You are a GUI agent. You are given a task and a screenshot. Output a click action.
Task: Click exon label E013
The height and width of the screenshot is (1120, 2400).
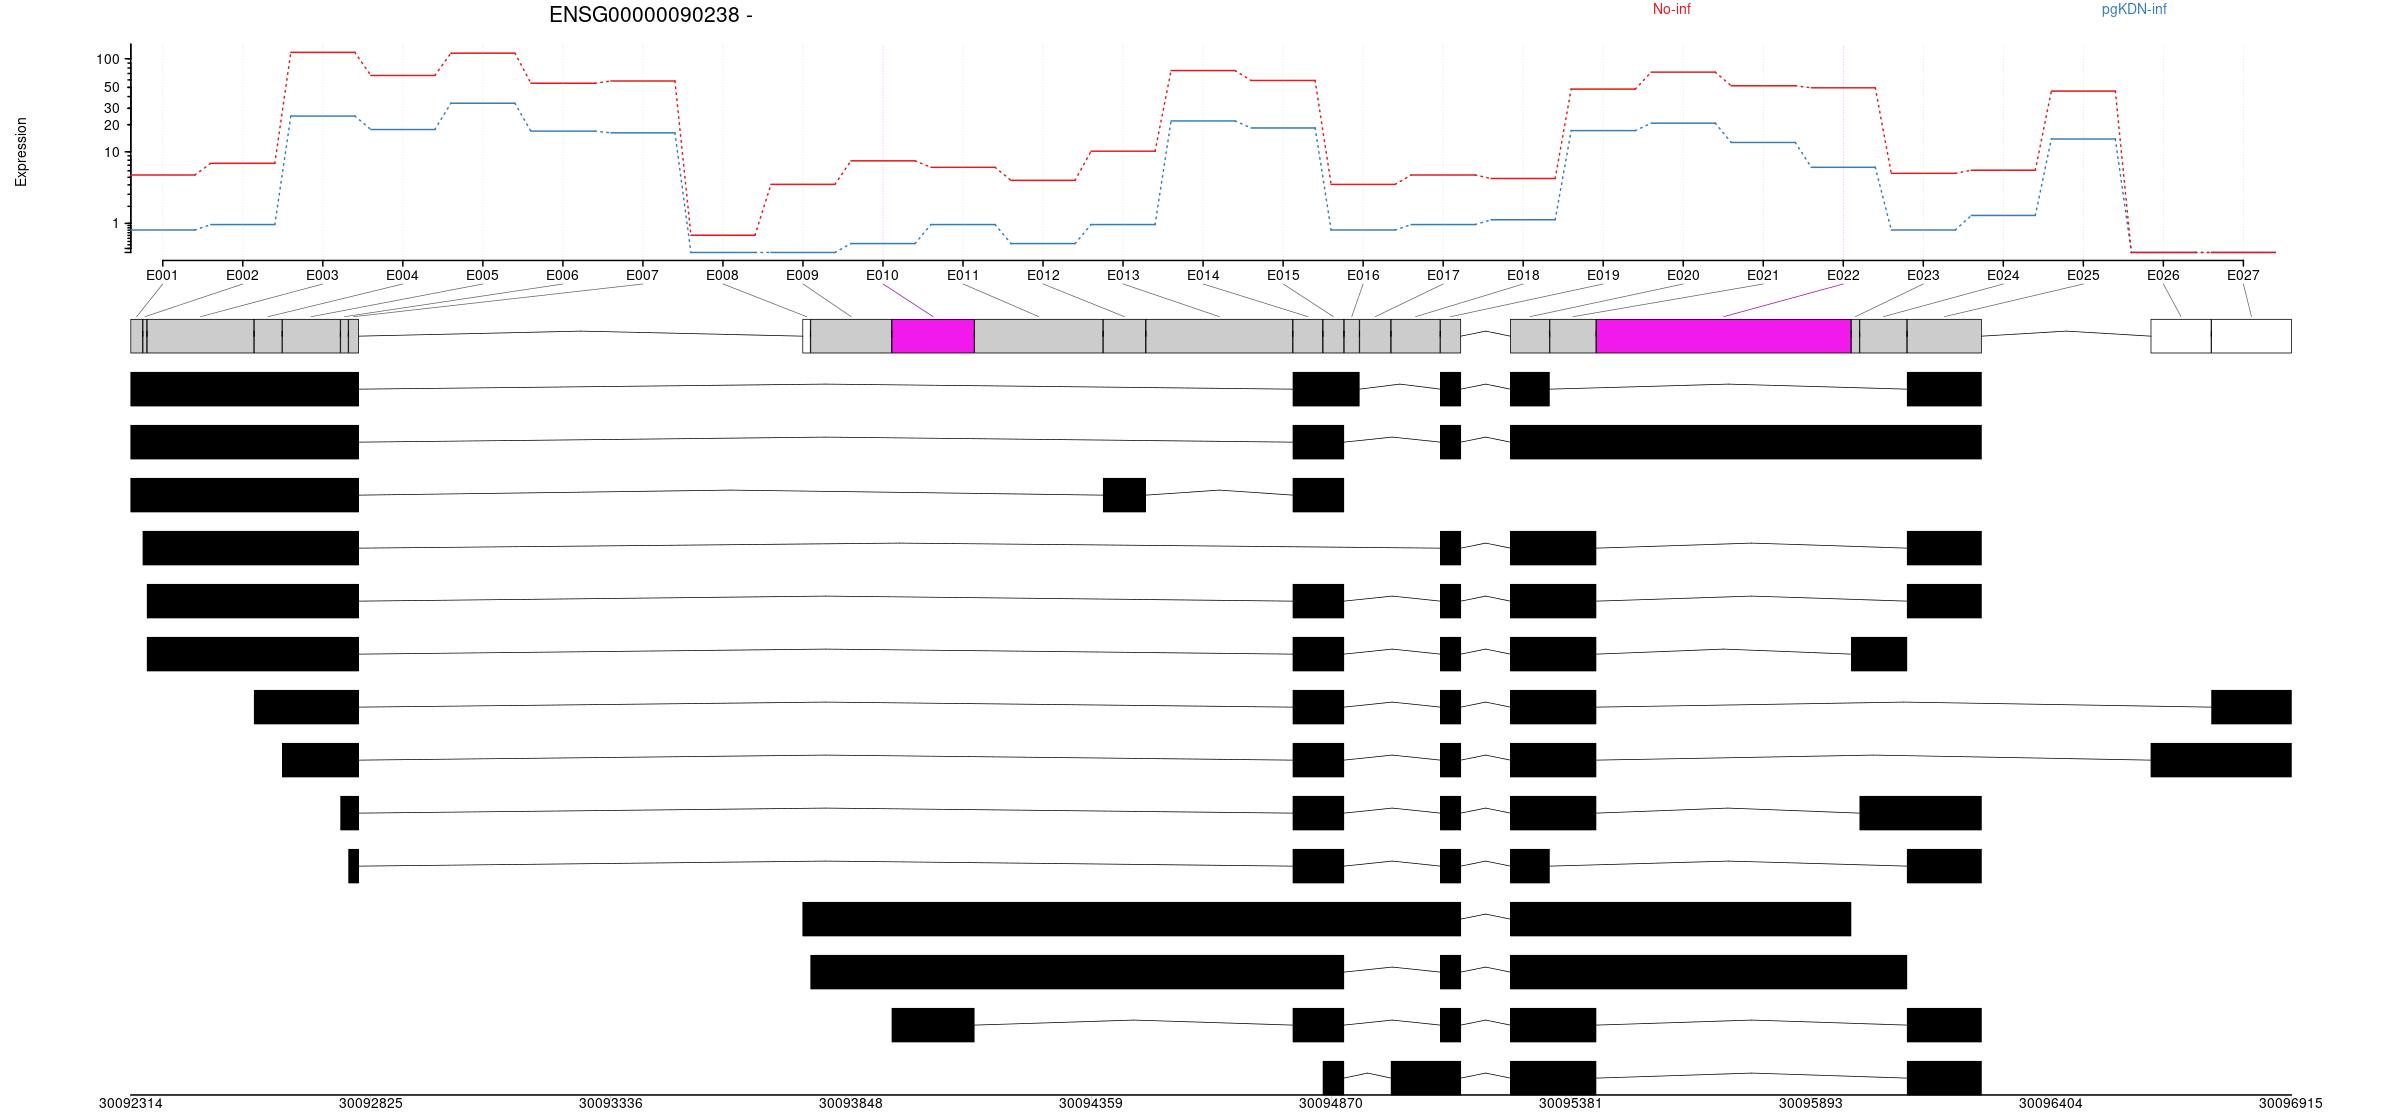[1123, 275]
